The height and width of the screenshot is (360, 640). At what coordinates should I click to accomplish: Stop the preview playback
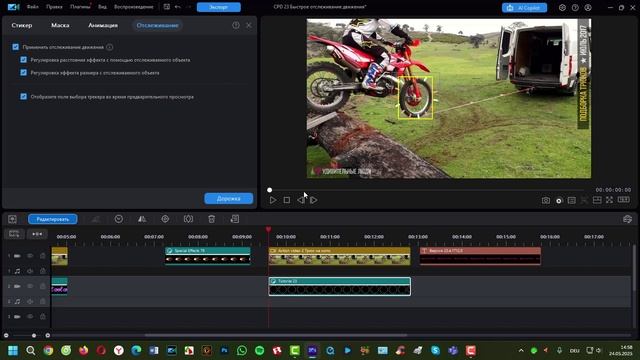click(287, 200)
